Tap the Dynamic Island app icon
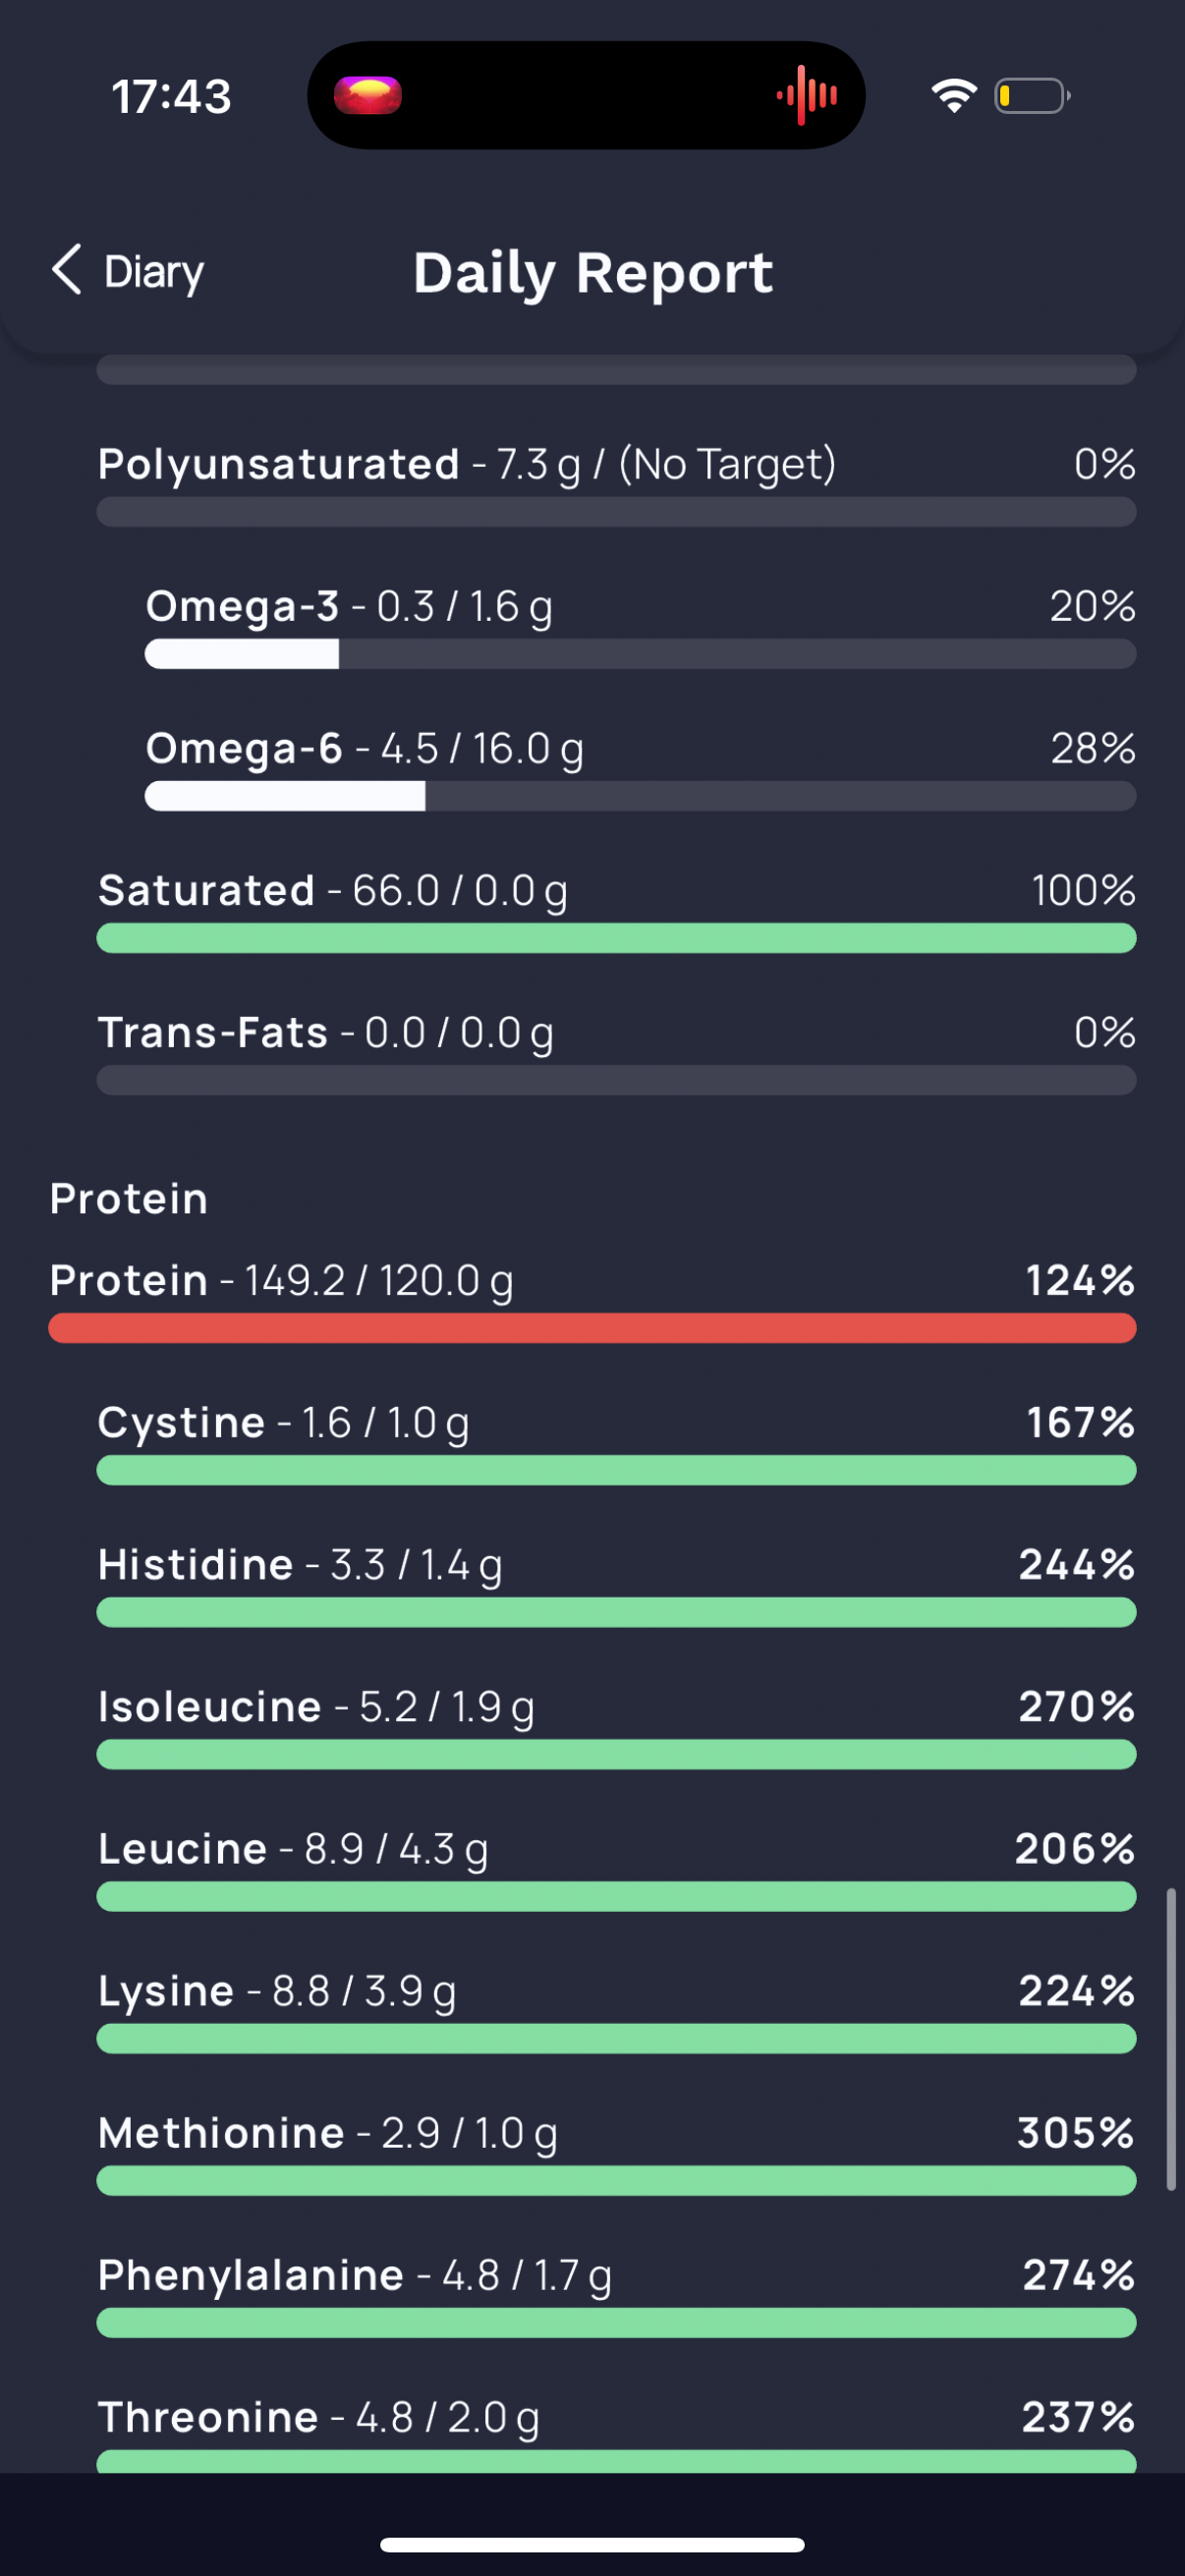This screenshot has width=1185, height=2576. pyautogui.click(x=367, y=95)
